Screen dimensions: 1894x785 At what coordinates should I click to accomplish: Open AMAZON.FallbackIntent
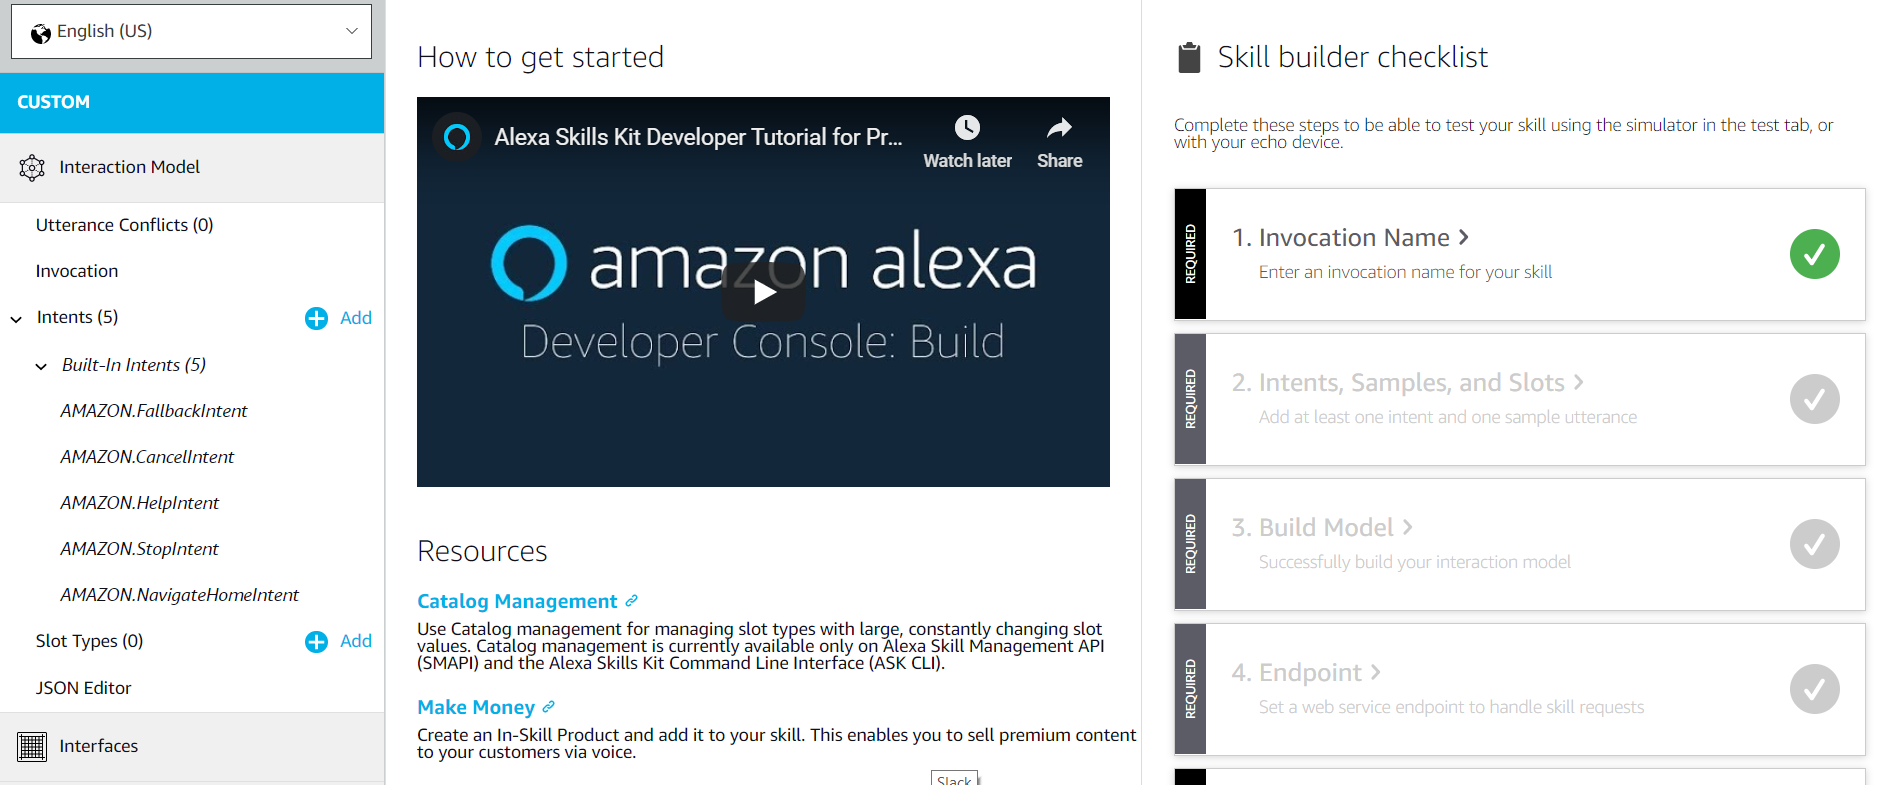(x=154, y=411)
